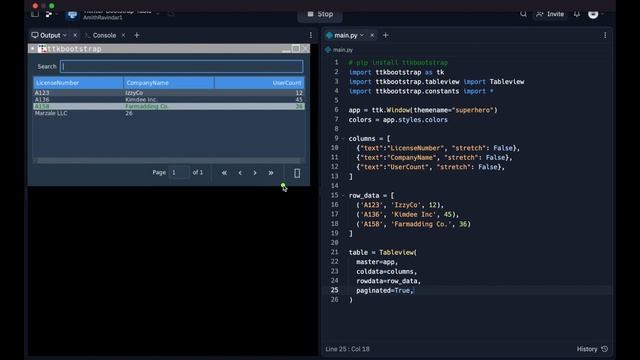The width and height of the screenshot is (640, 360).
Task: Expand the caret beside the Replit logo
Action: (x=56, y=14)
